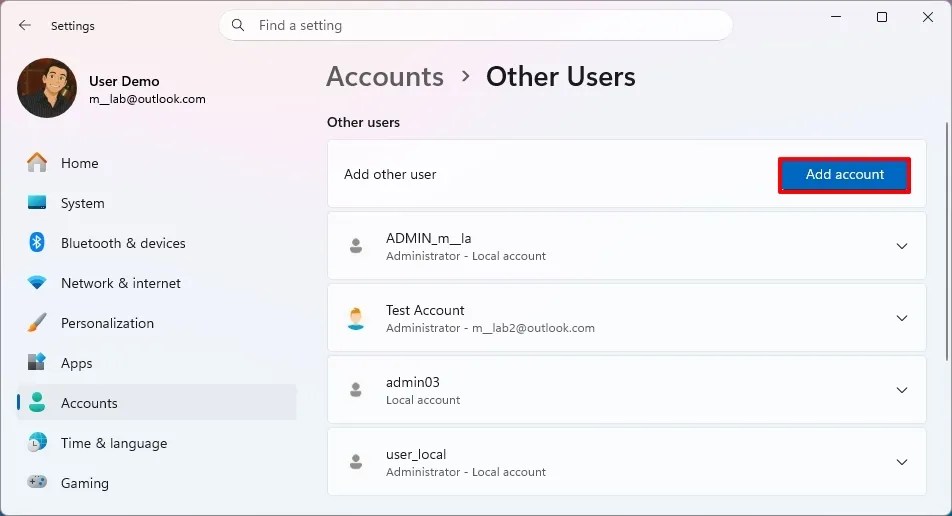
Task: Click the Add account button
Action: click(845, 175)
